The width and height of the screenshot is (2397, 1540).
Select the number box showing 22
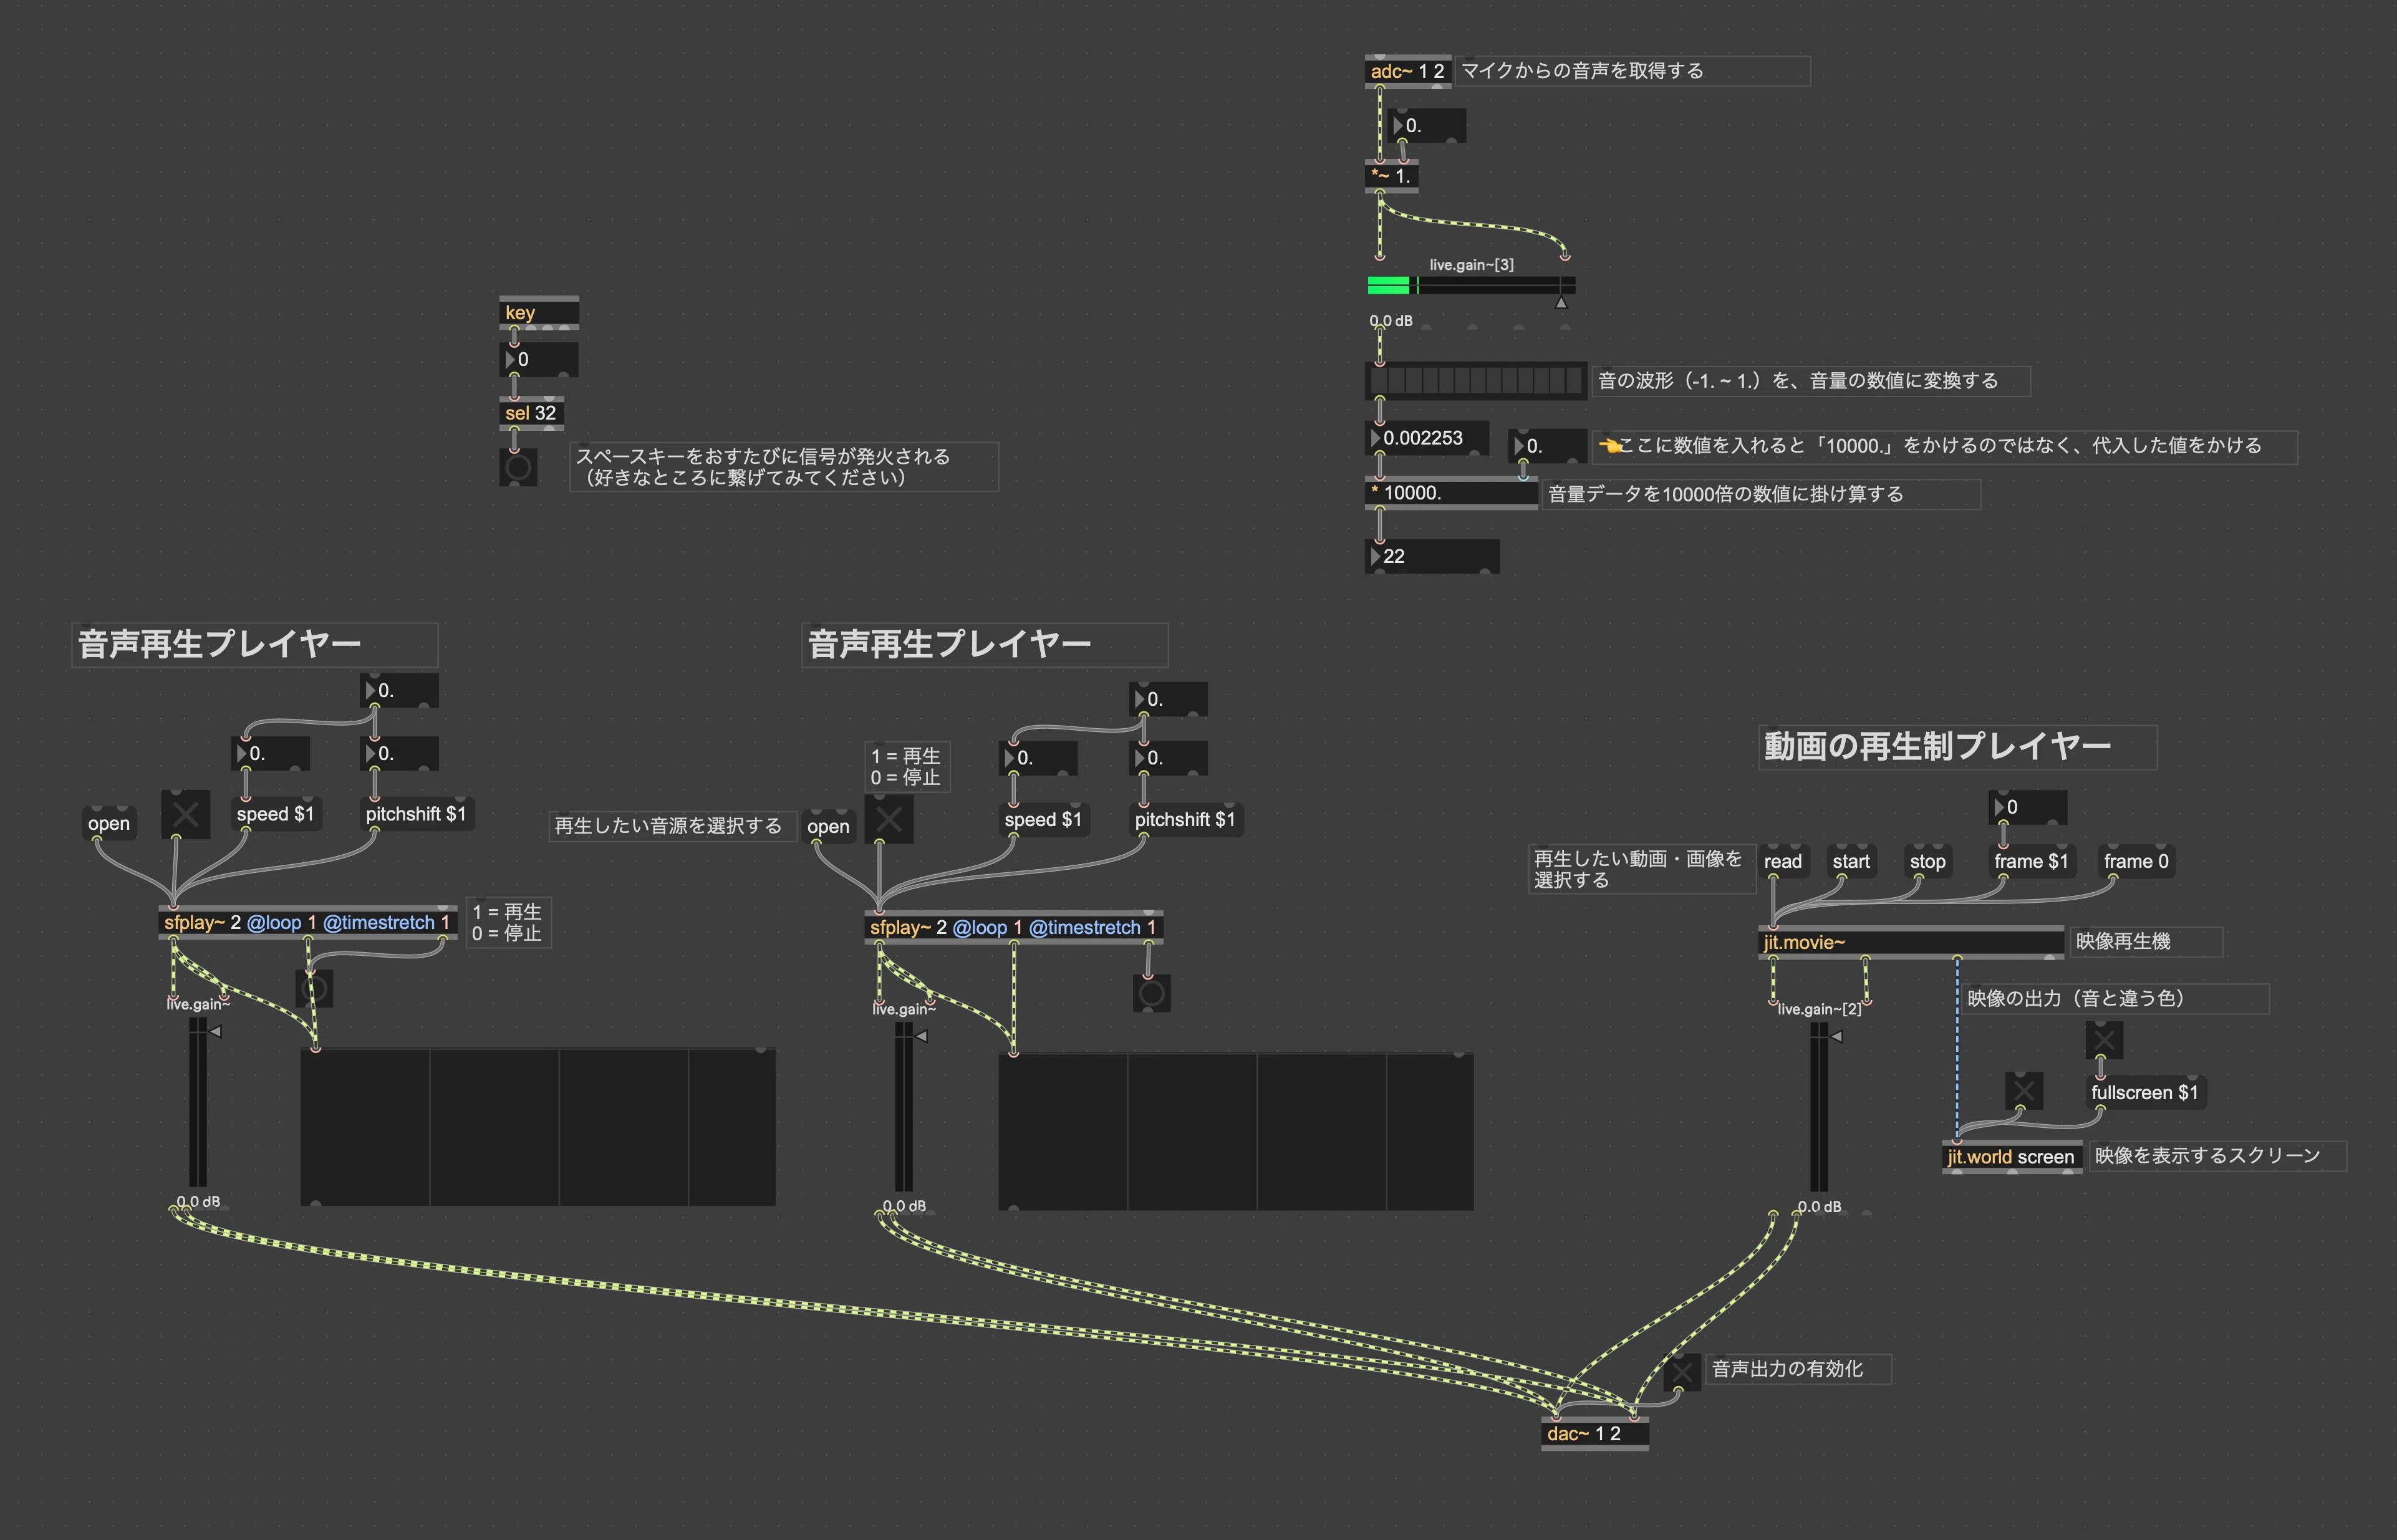click(x=1432, y=556)
